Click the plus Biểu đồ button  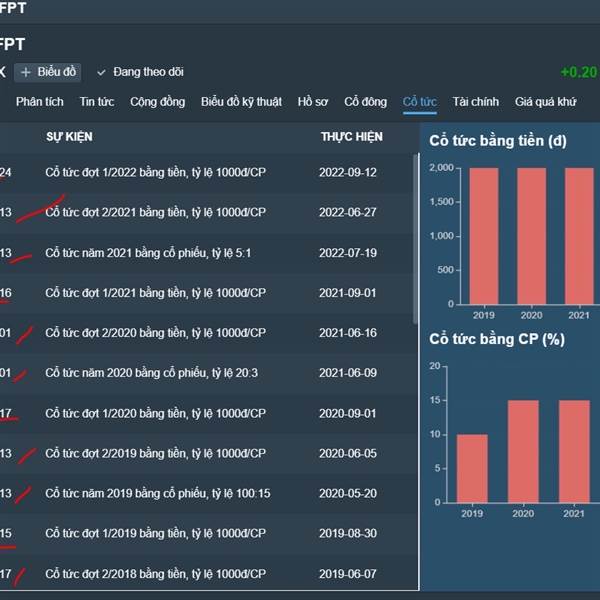click(47, 72)
